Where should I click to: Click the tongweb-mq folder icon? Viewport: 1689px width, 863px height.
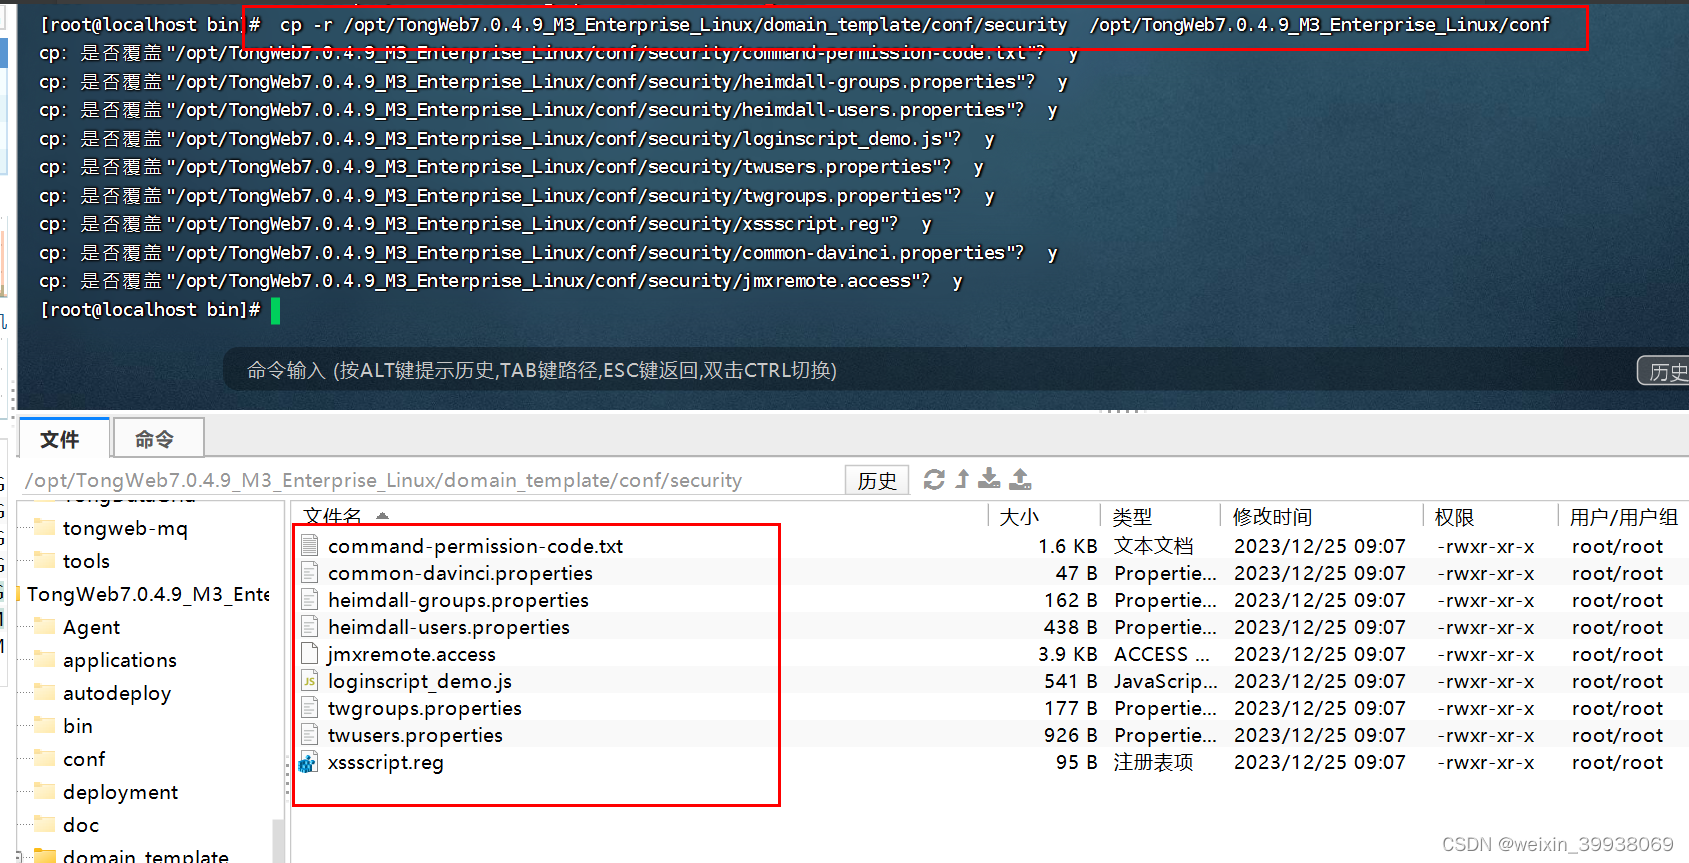click(x=44, y=527)
